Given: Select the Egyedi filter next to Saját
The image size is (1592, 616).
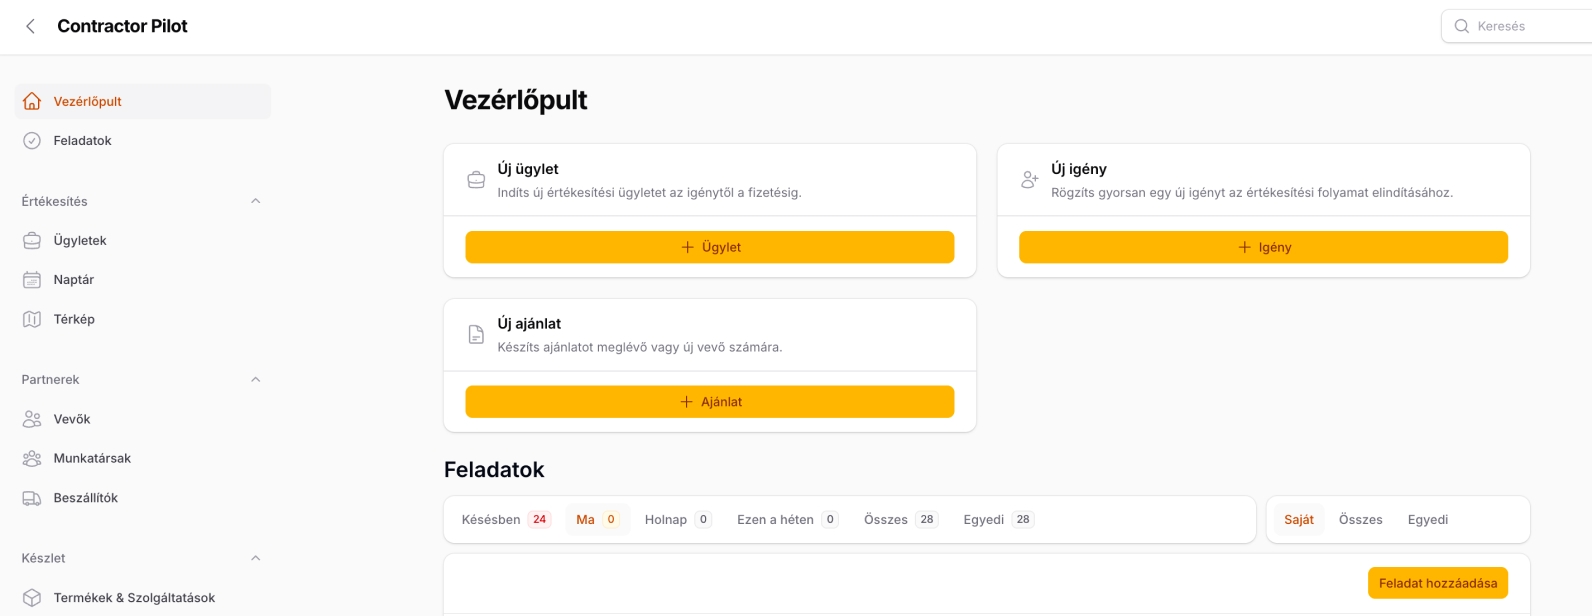Looking at the screenshot, I should [1427, 520].
